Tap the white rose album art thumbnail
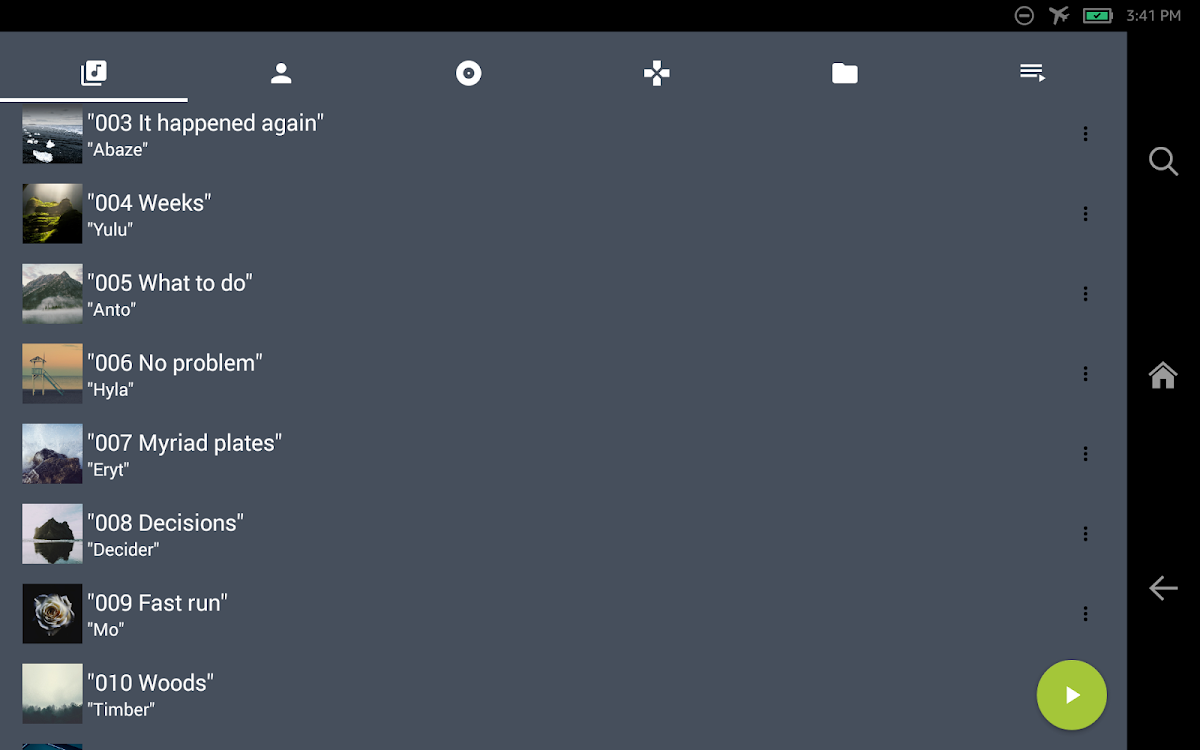Viewport: 1200px width, 750px height. click(x=52, y=614)
